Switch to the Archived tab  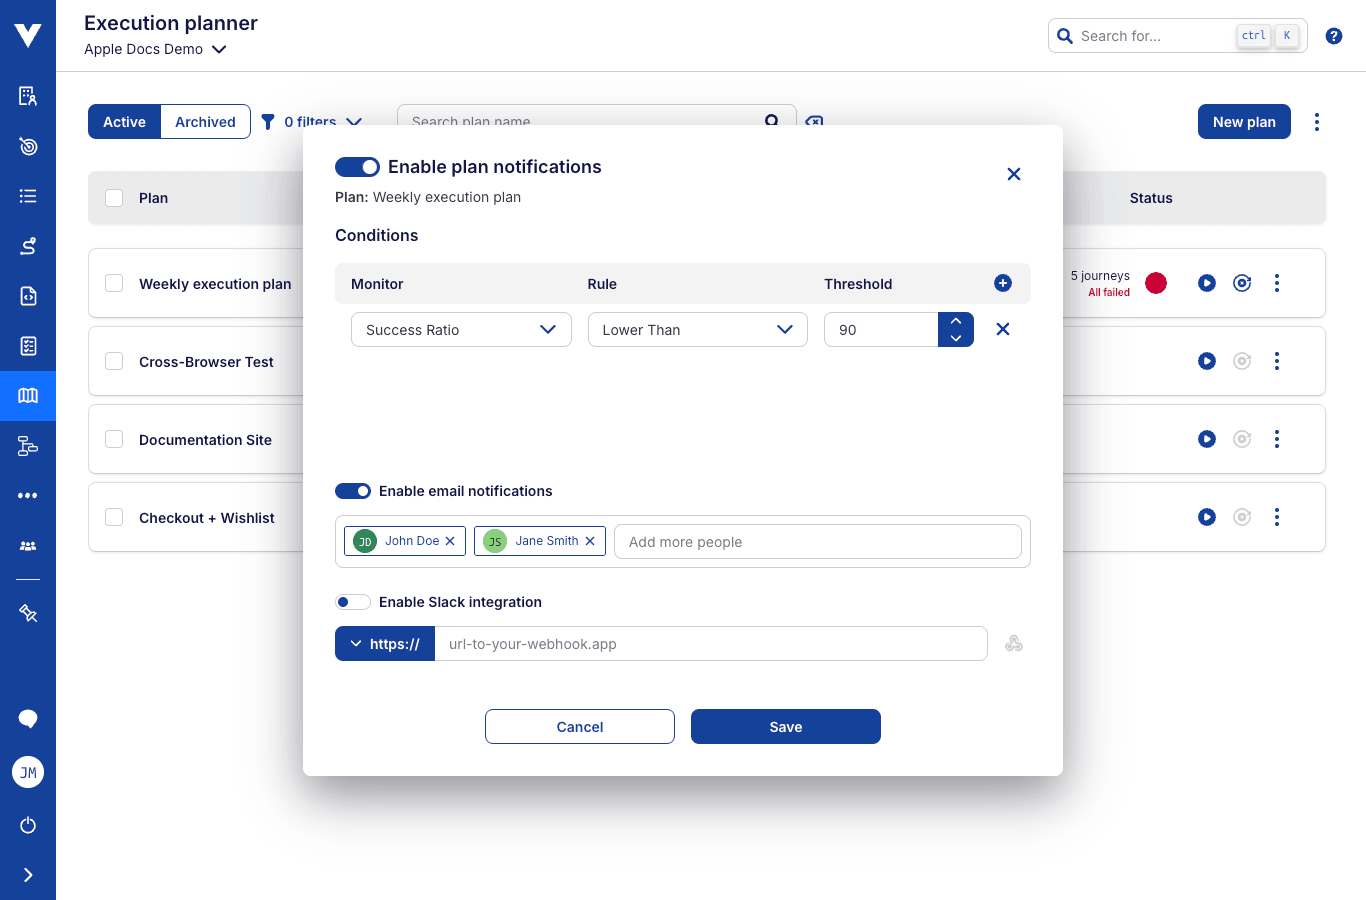204,121
